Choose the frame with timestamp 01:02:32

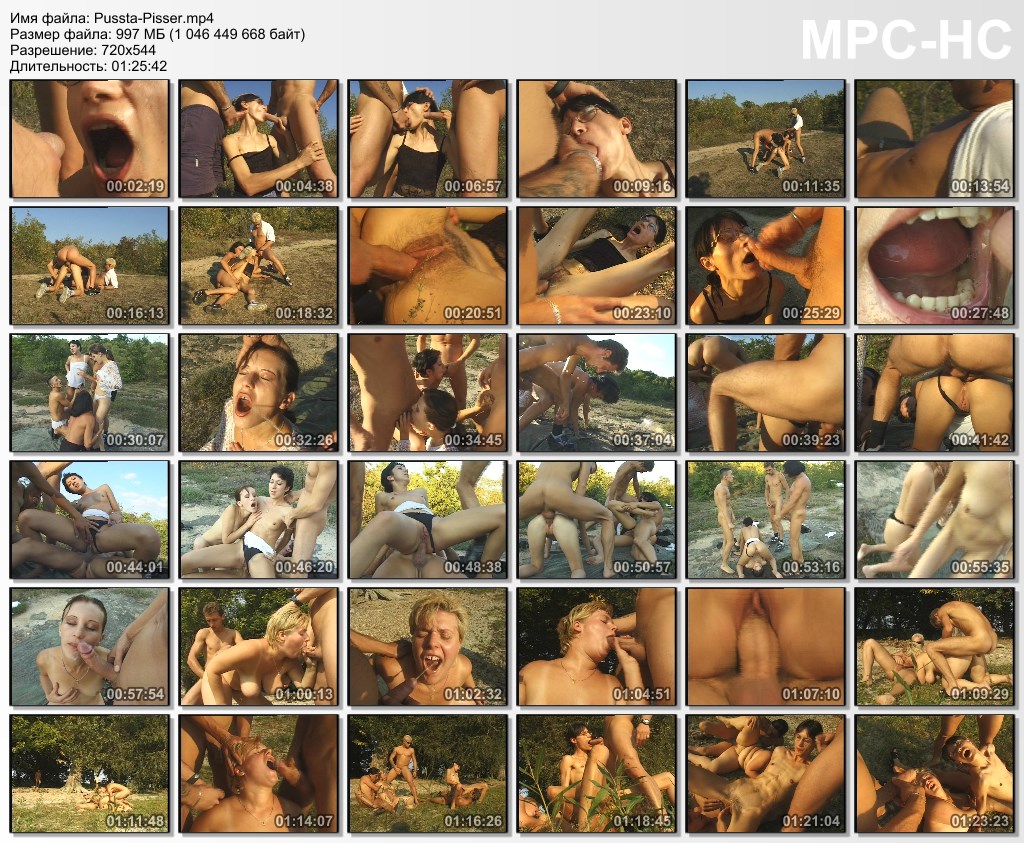click(428, 646)
